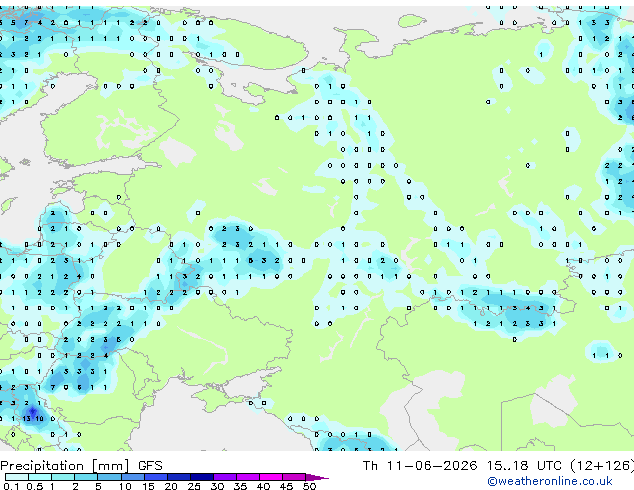Select legend swatch between 10 and 15

(133, 477)
